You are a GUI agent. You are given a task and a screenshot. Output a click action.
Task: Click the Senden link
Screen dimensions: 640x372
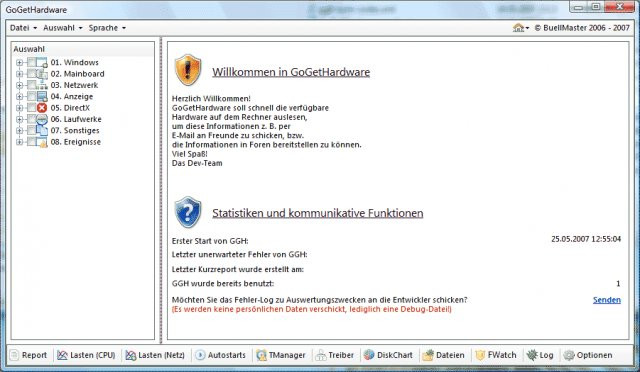(607, 300)
